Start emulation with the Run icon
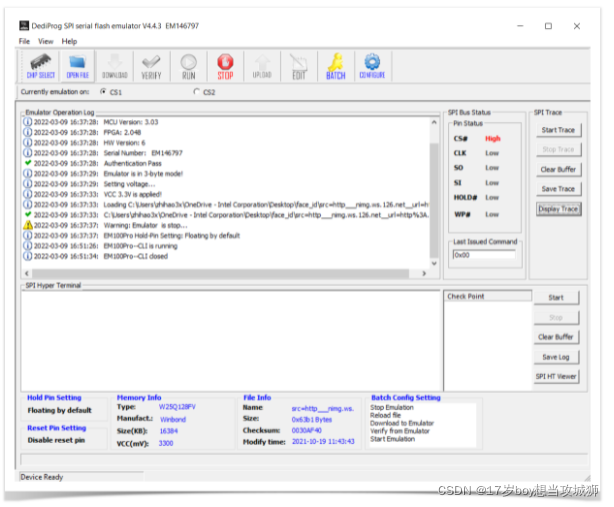 point(188,66)
